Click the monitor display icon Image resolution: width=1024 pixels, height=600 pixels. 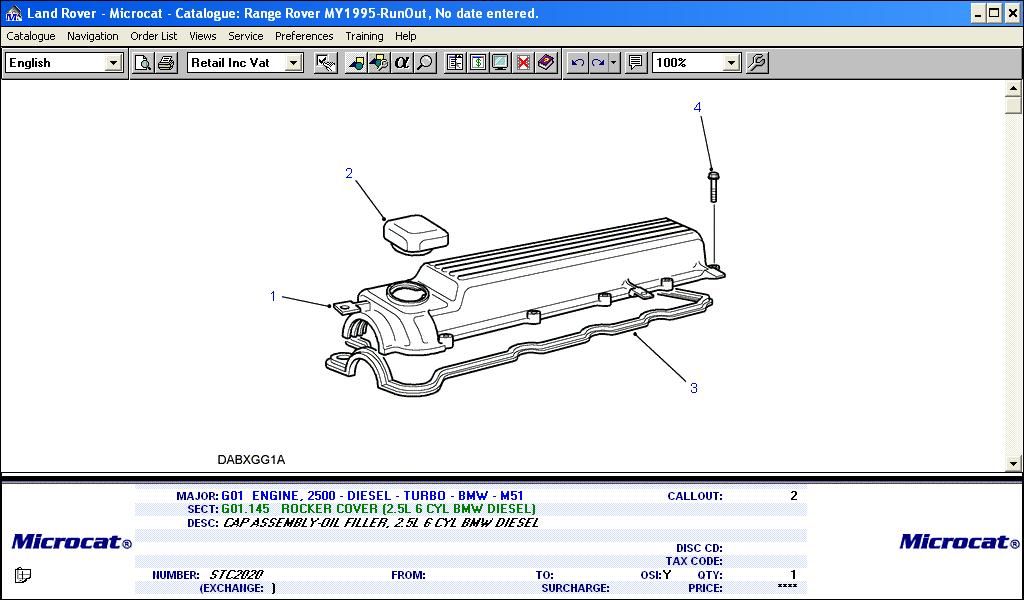[x=500, y=63]
